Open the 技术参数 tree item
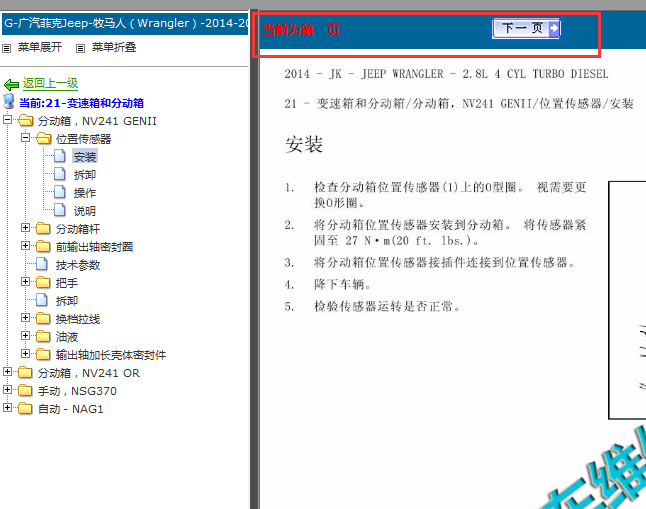The image size is (646, 509). click(x=78, y=265)
